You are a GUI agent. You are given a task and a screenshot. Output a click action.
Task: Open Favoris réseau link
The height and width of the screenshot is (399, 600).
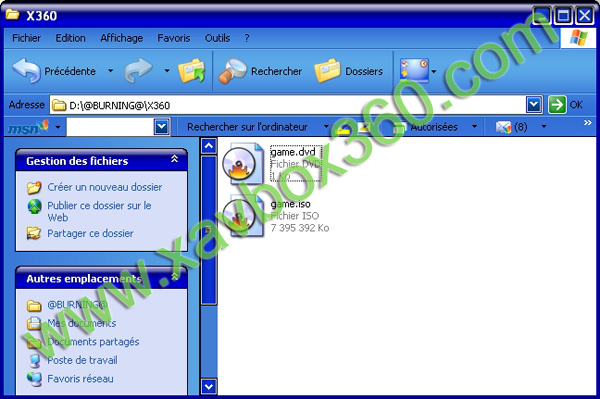pyautogui.click(x=80, y=379)
